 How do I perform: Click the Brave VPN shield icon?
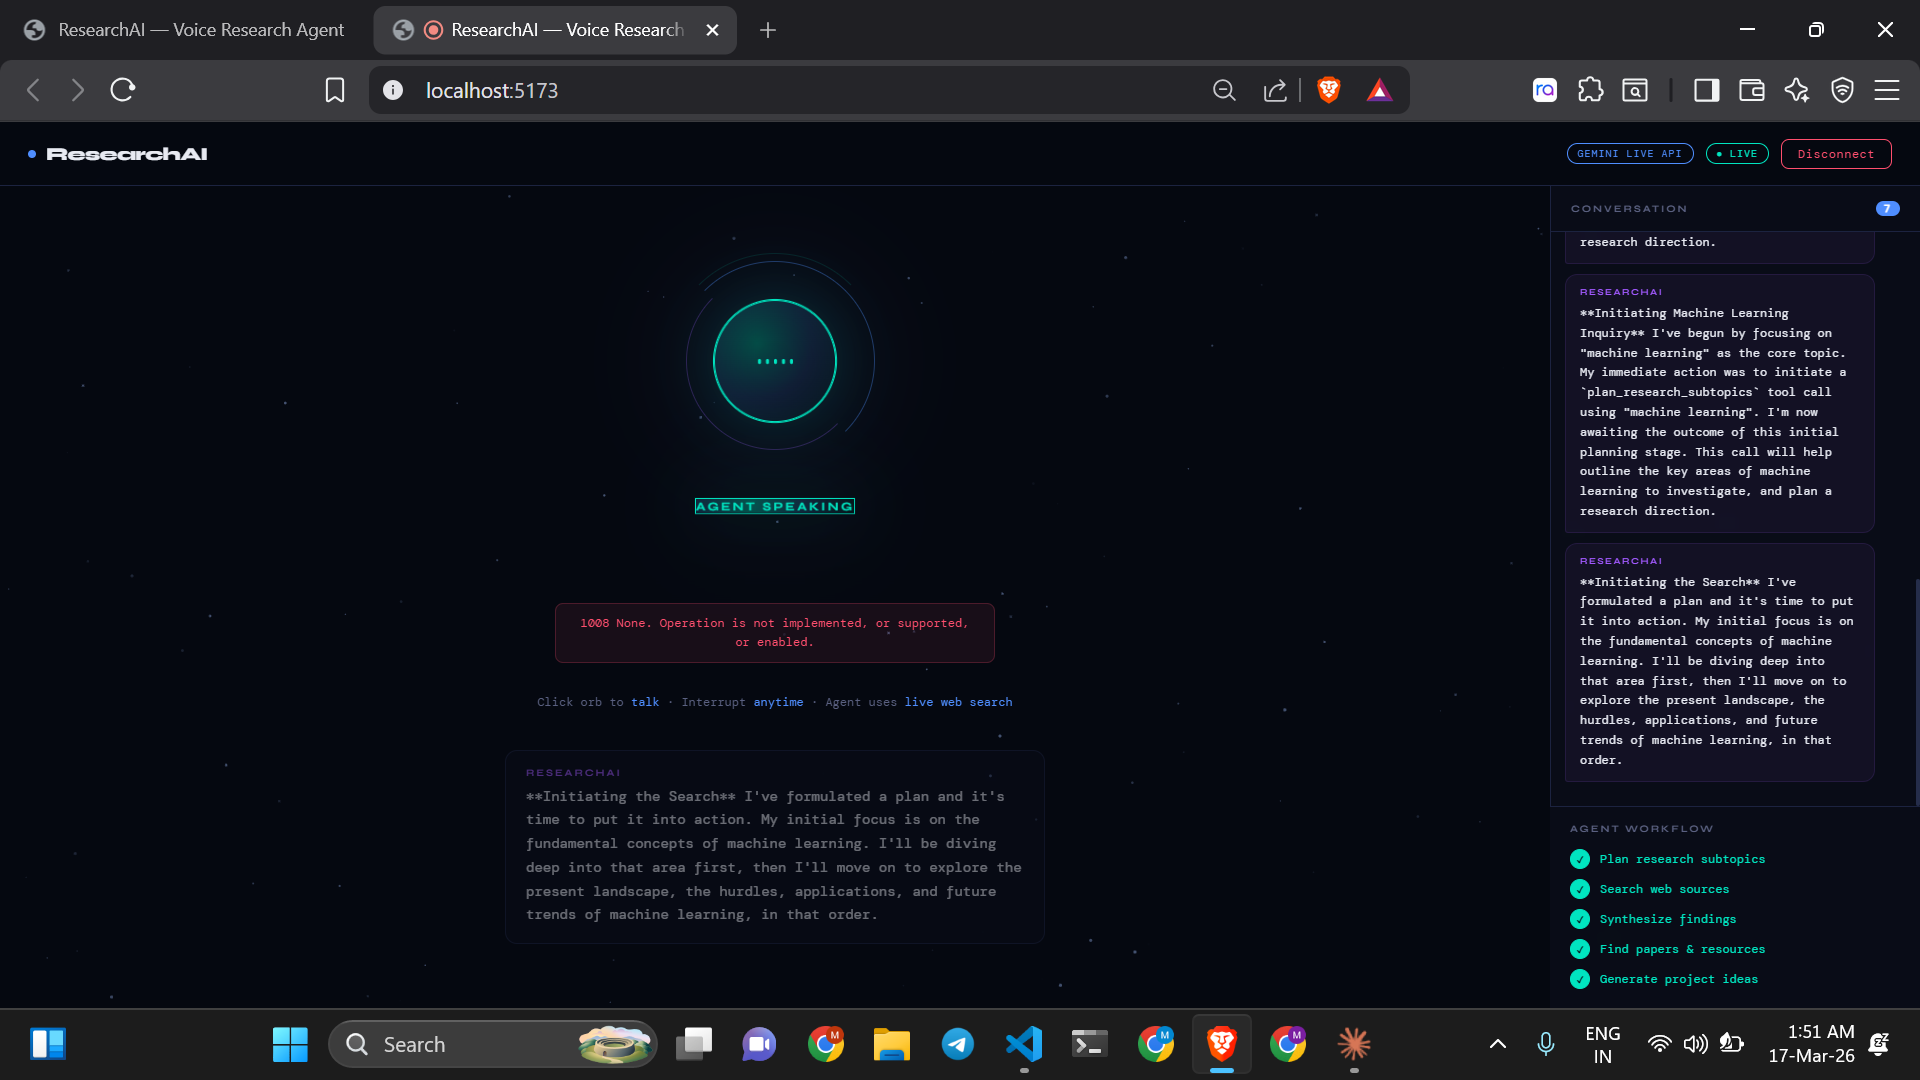1842,90
